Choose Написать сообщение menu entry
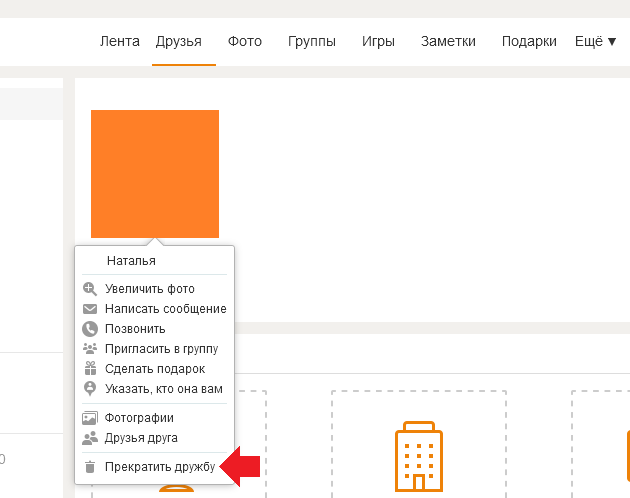Image resolution: width=630 pixels, height=498 pixels. coord(166,309)
